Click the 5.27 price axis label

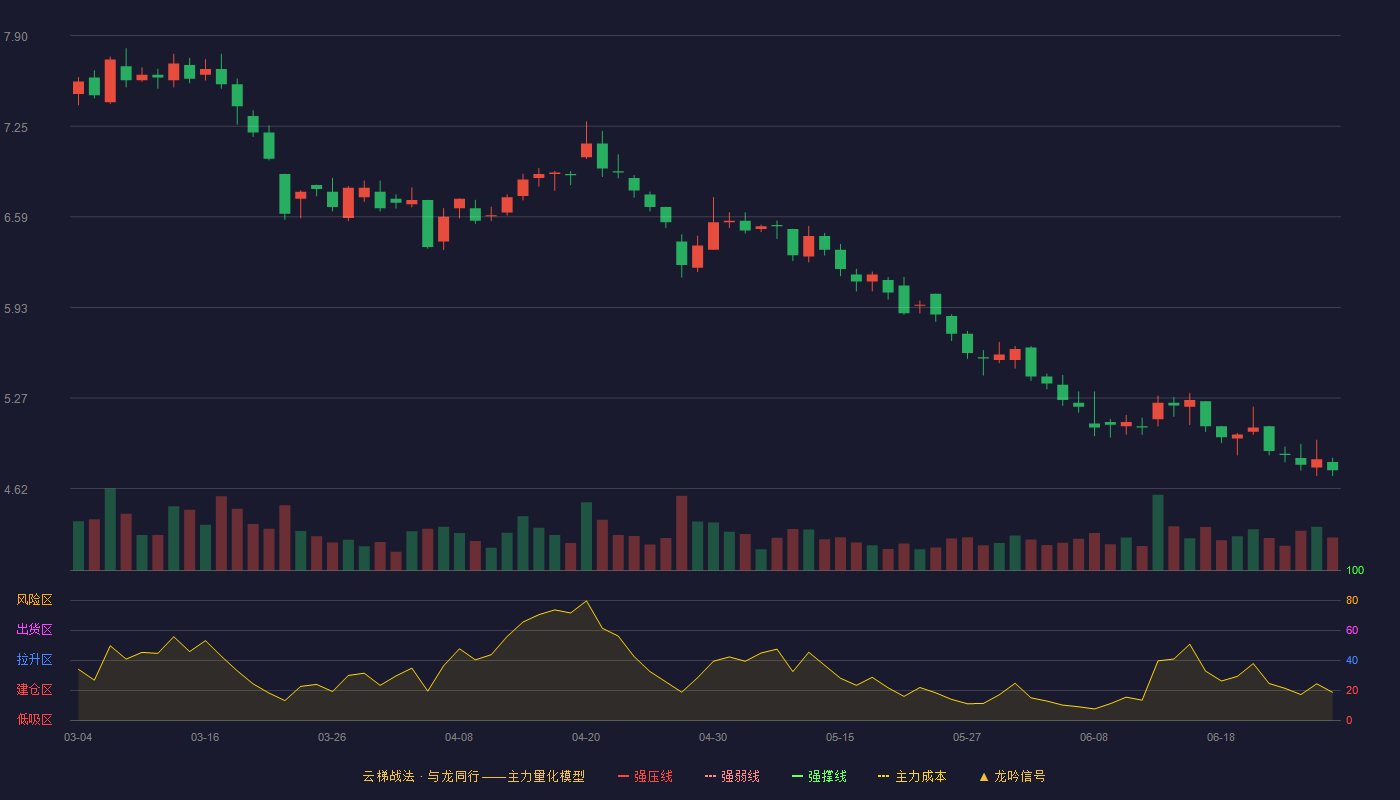[16, 399]
